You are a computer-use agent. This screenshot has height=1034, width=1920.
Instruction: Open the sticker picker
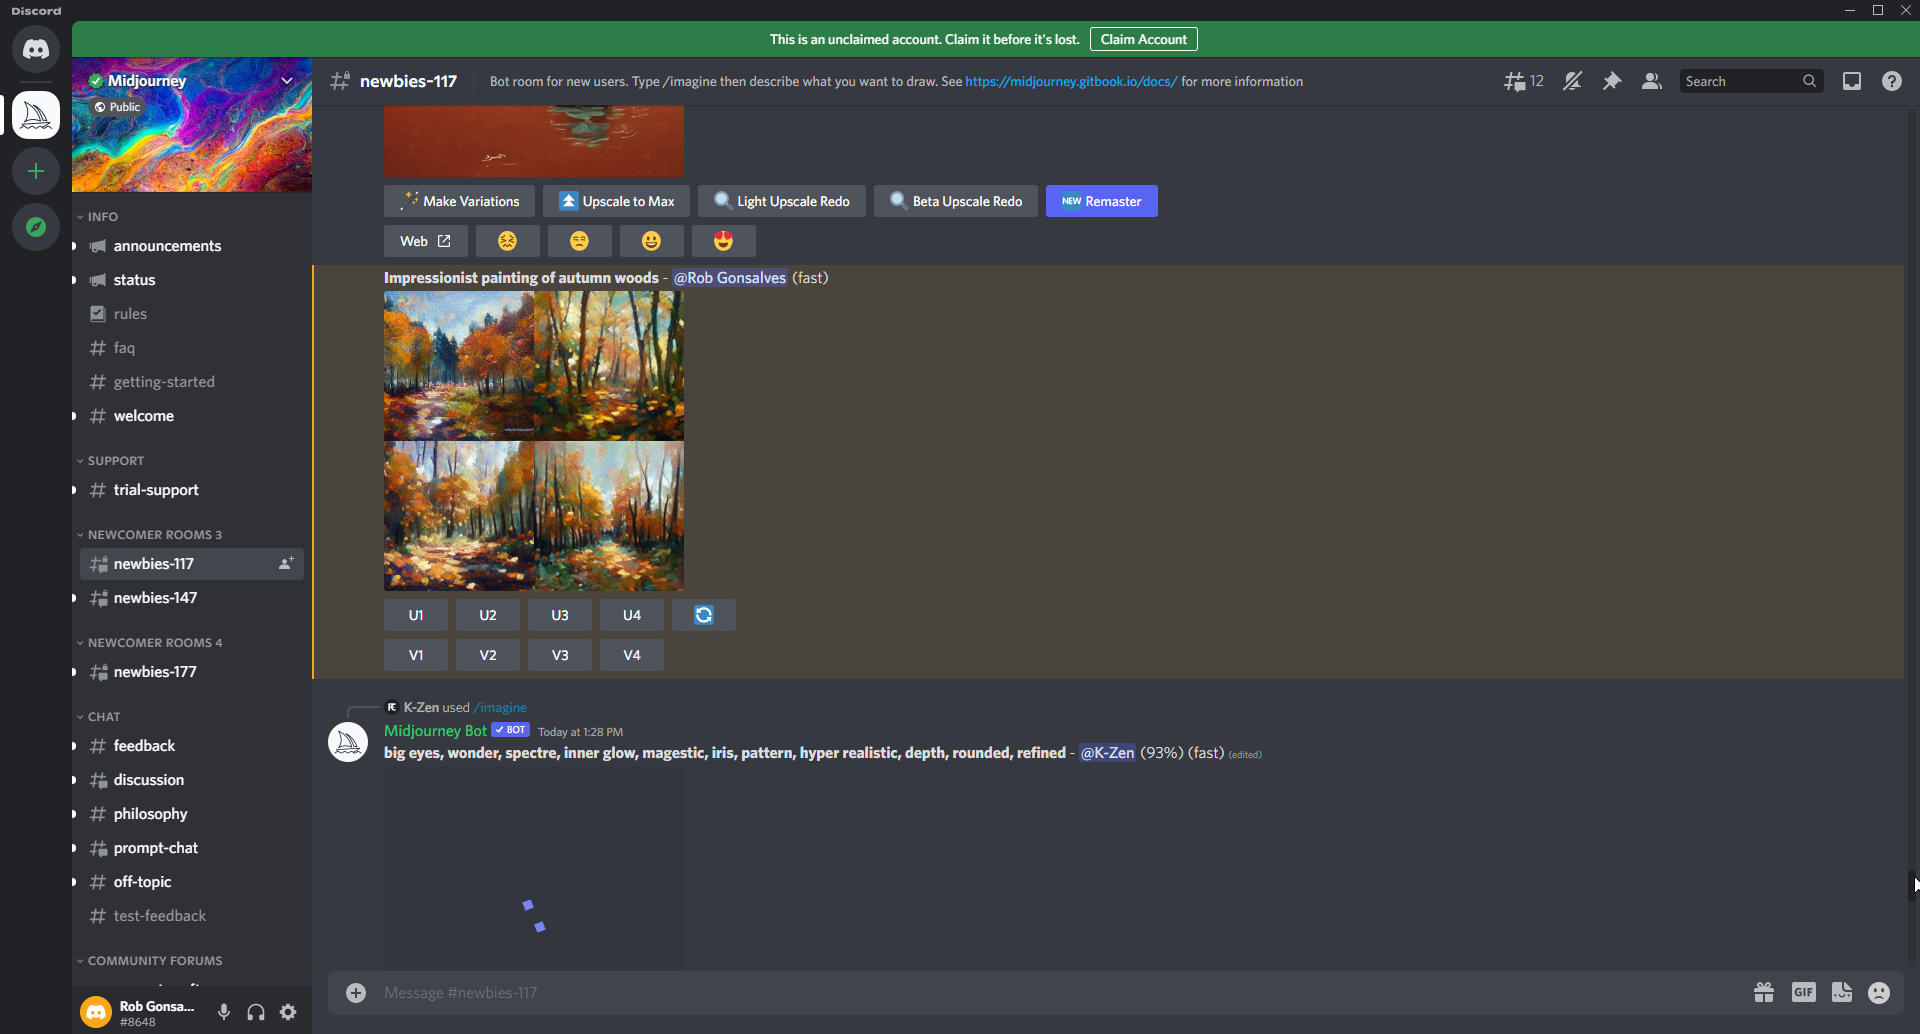(x=1842, y=992)
